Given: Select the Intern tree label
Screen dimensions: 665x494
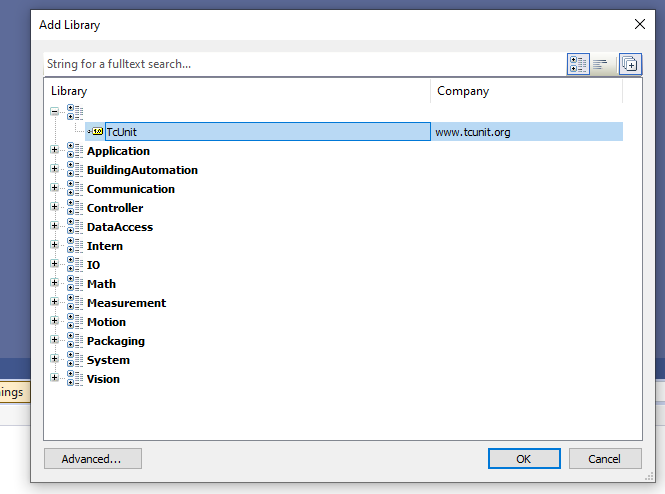Looking at the screenshot, I should click(105, 246).
